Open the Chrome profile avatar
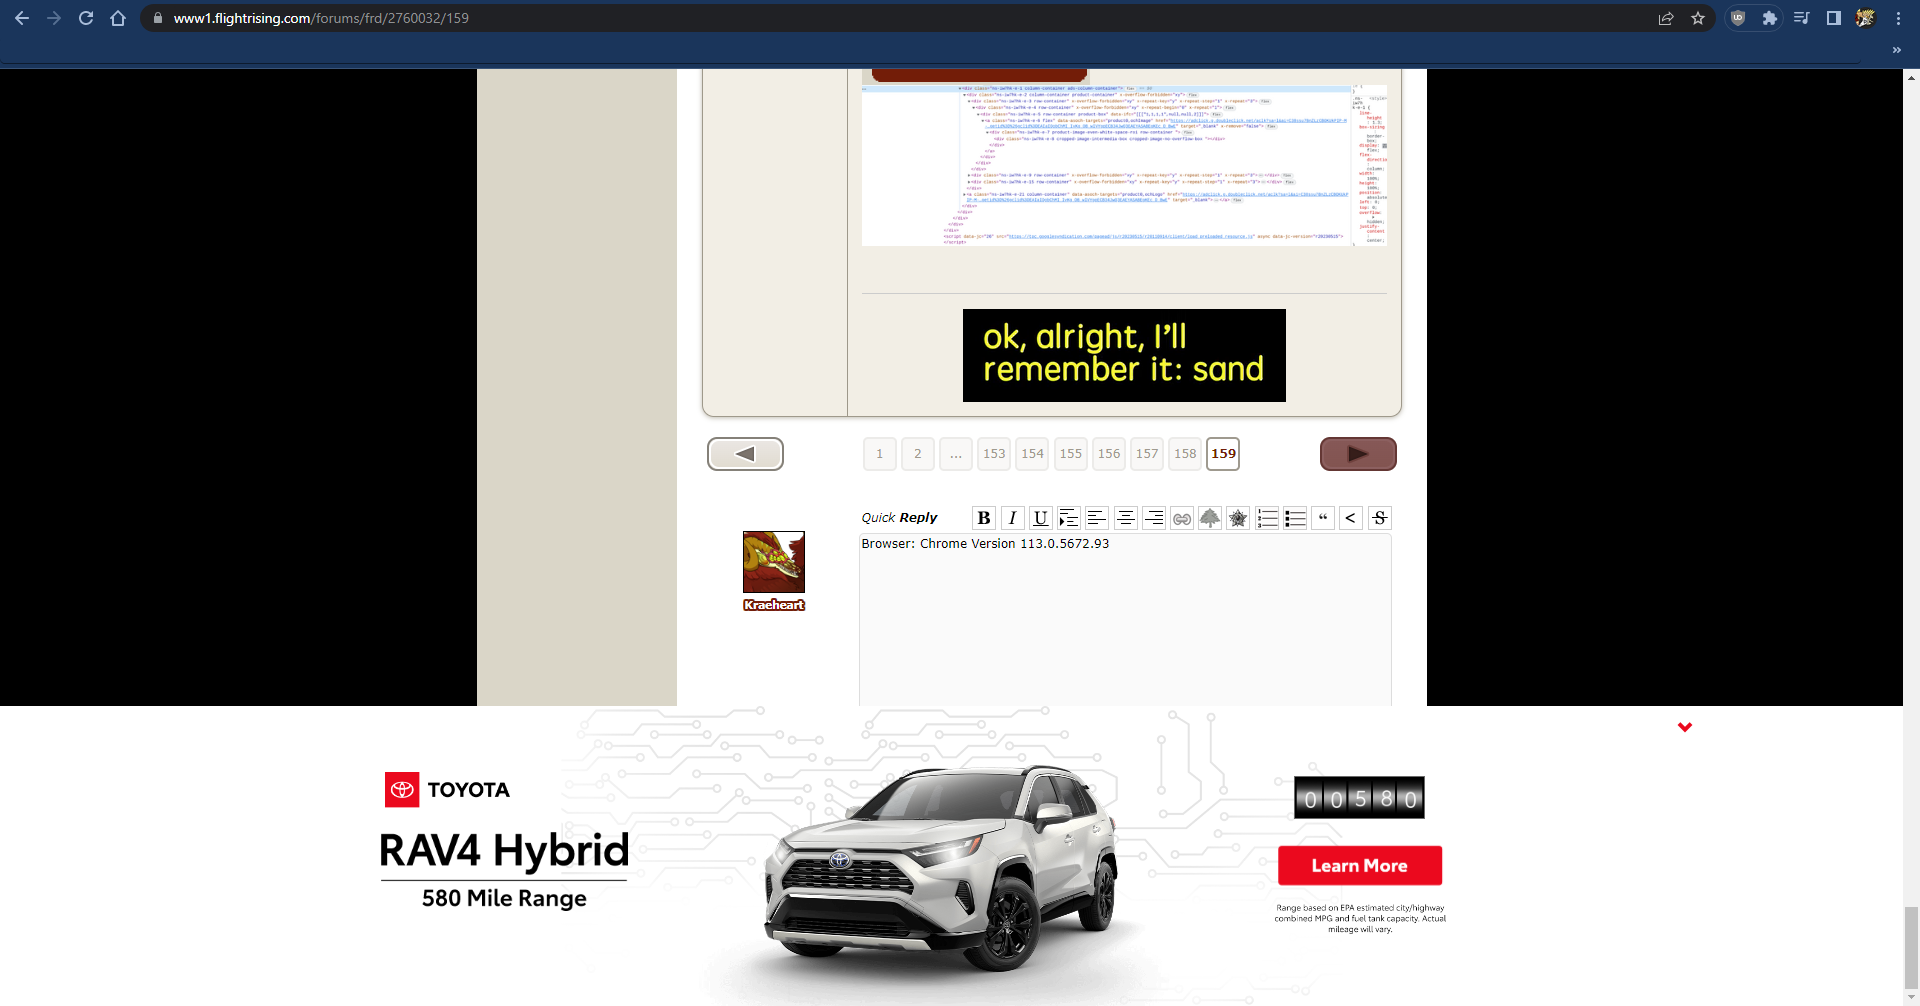The height and width of the screenshot is (1006, 1920). [x=1866, y=18]
